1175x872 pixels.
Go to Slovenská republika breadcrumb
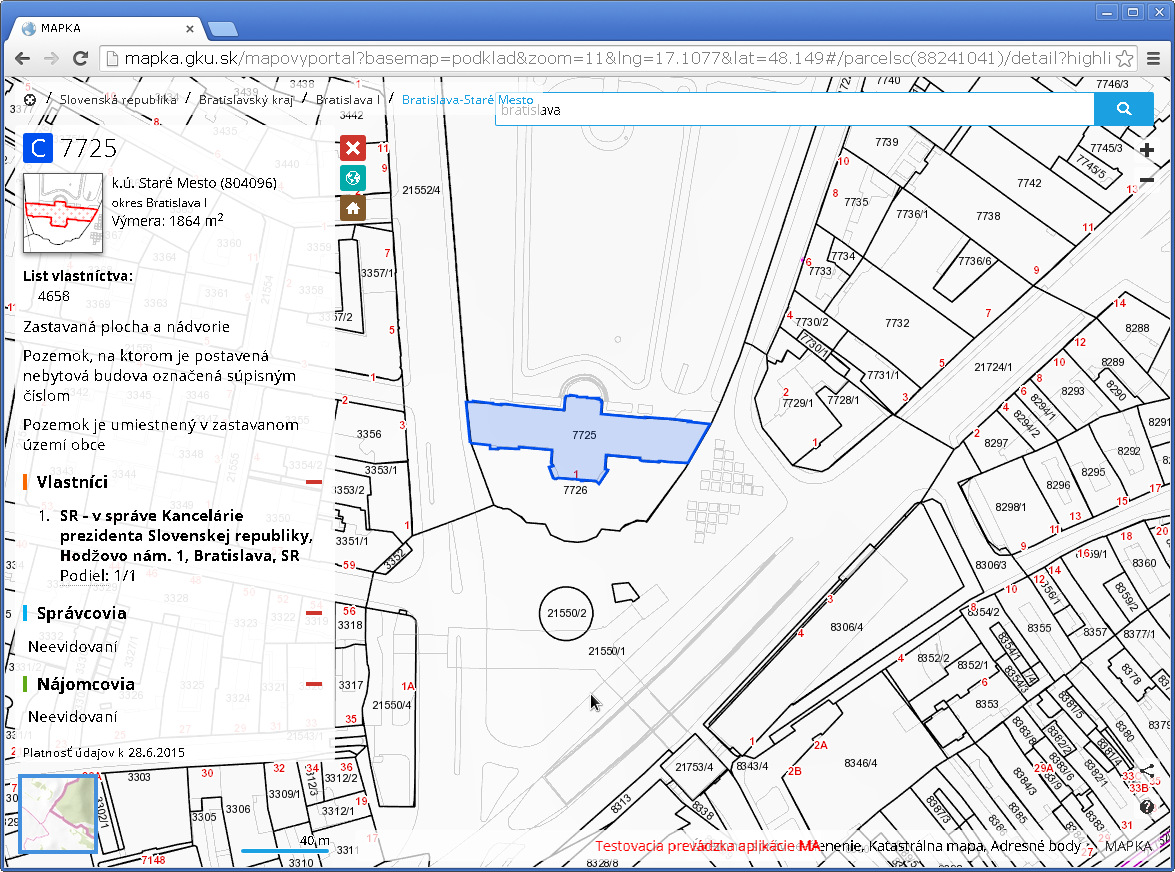point(118,100)
